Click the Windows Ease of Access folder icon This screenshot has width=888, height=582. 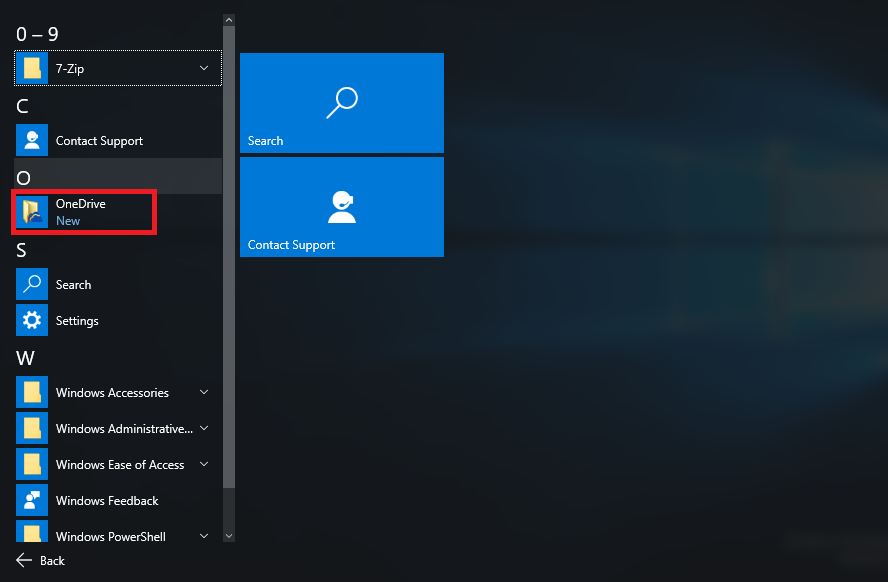(x=32, y=464)
